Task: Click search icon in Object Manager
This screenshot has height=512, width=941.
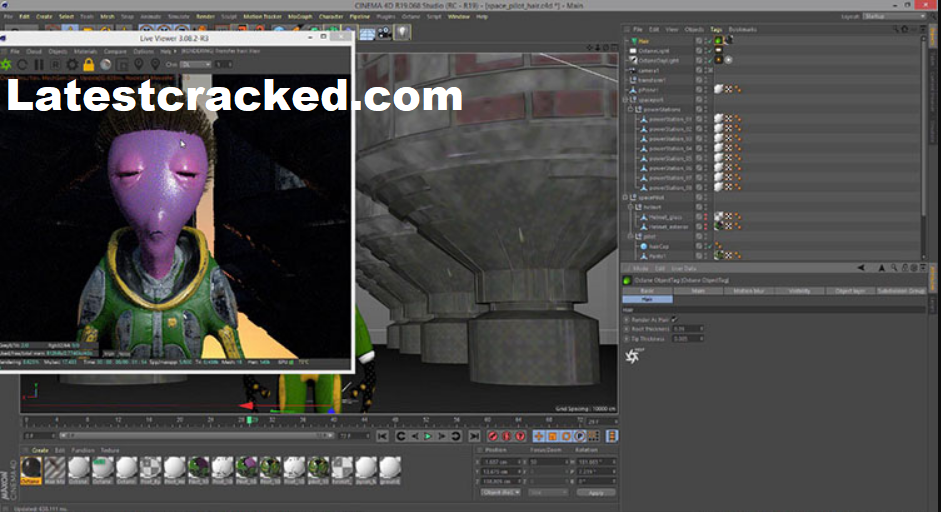Action: coord(895,29)
